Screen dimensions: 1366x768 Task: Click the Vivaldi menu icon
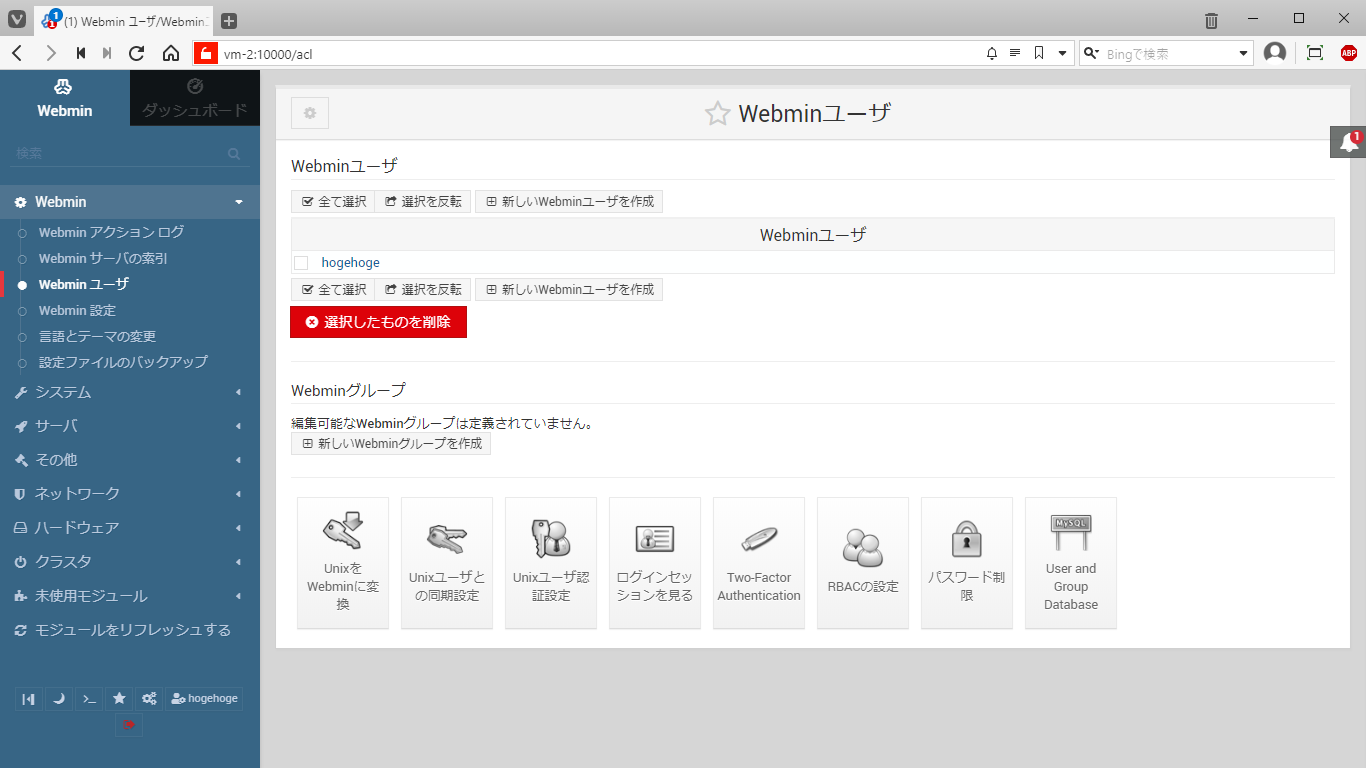point(17,20)
